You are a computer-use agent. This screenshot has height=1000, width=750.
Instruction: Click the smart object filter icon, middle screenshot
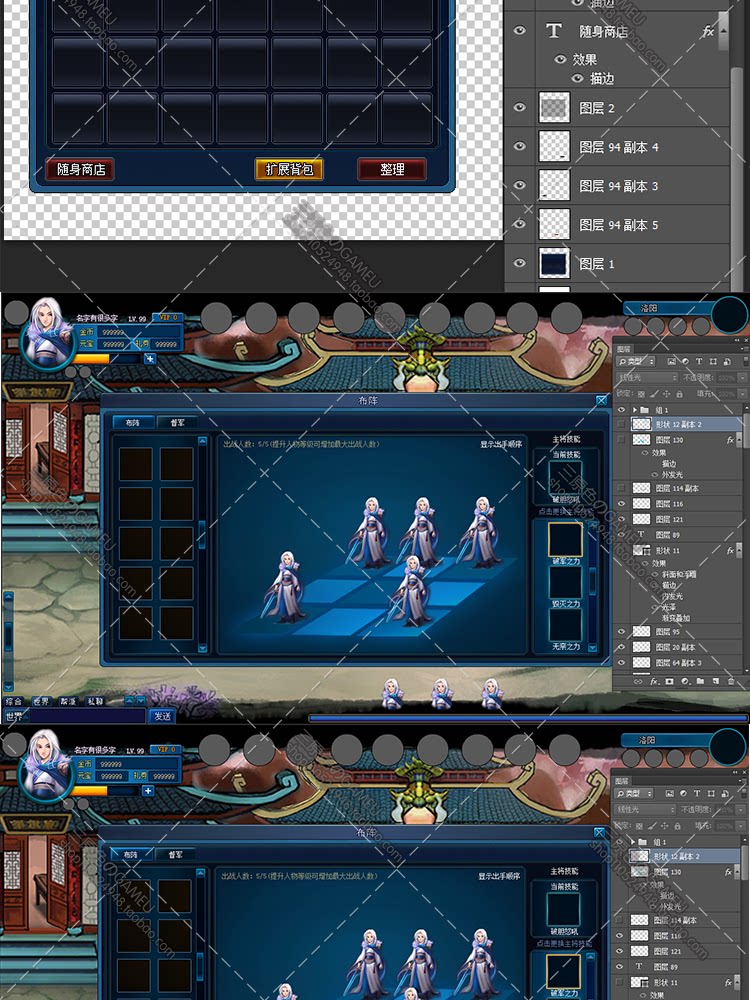click(726, 361)
